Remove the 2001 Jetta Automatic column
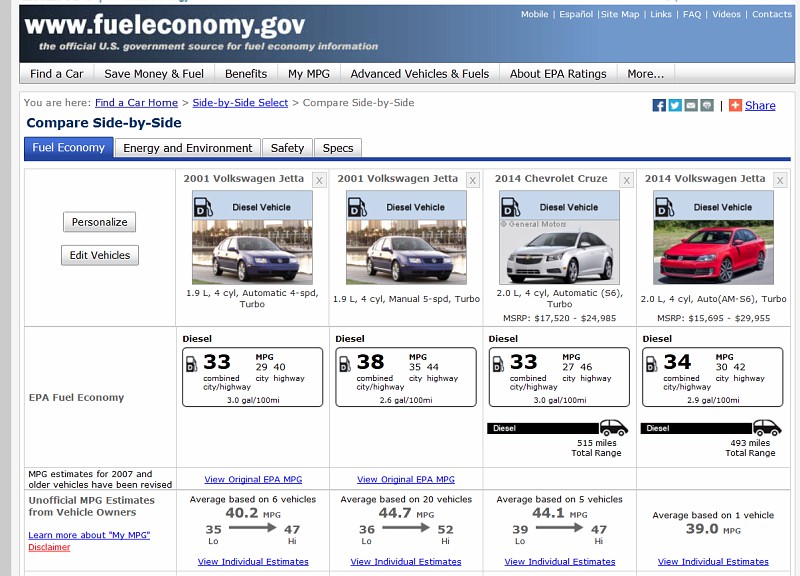 pyautogui.click(x=319, y=180)
